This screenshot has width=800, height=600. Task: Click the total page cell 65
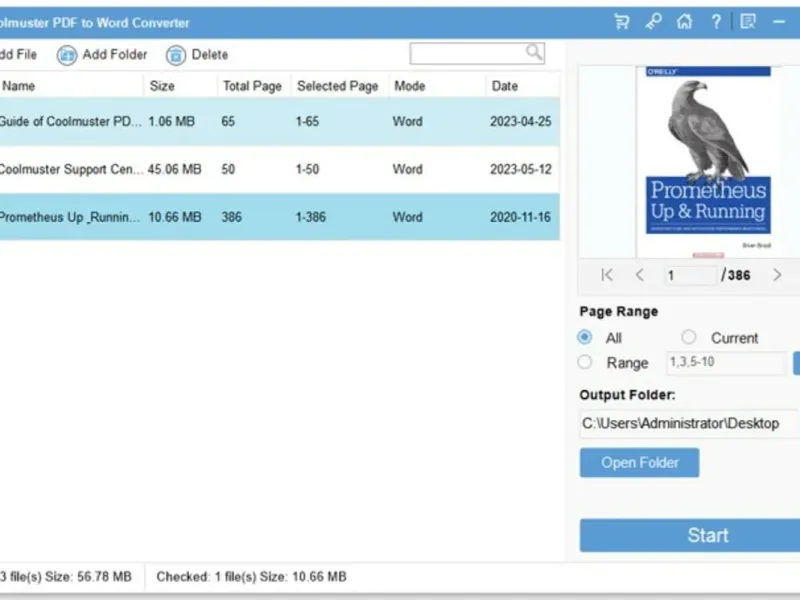pyautogui.click(x=228, y=121)
